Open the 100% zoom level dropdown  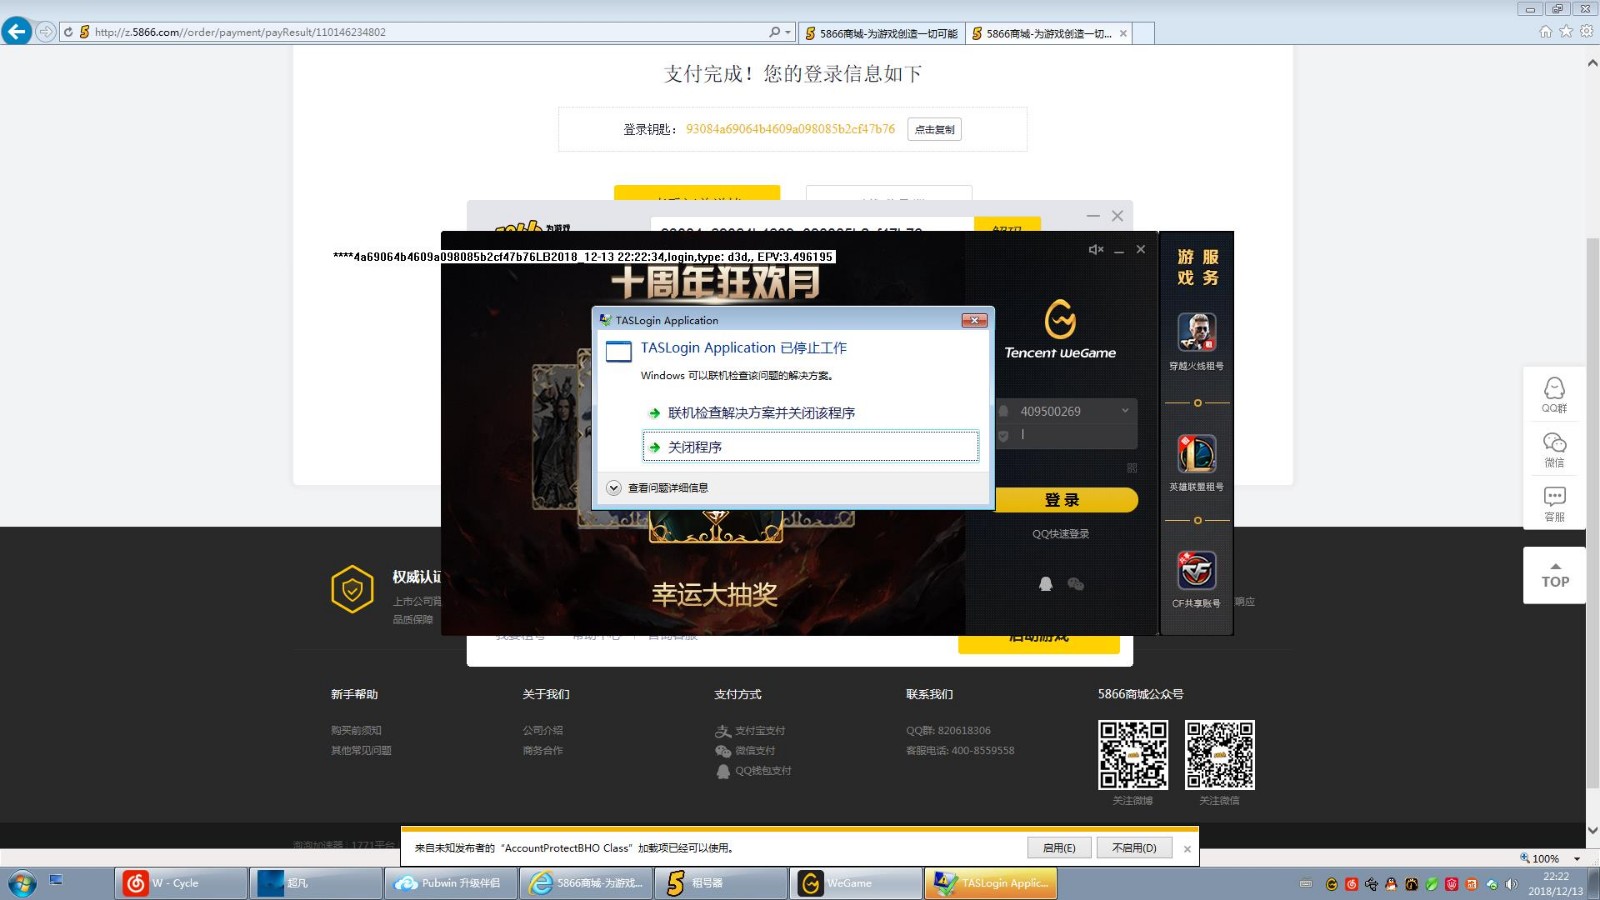coord(1577,859)
